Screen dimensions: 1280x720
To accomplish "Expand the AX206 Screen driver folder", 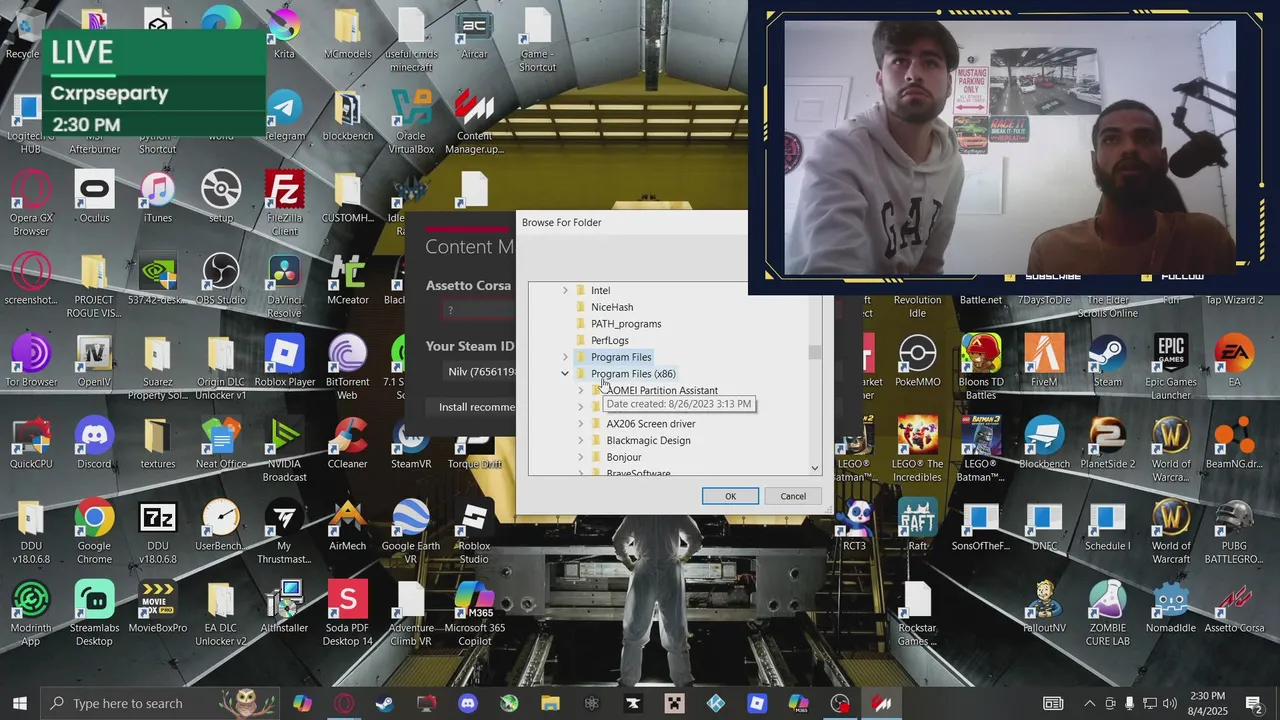I will tap(581, 423).
